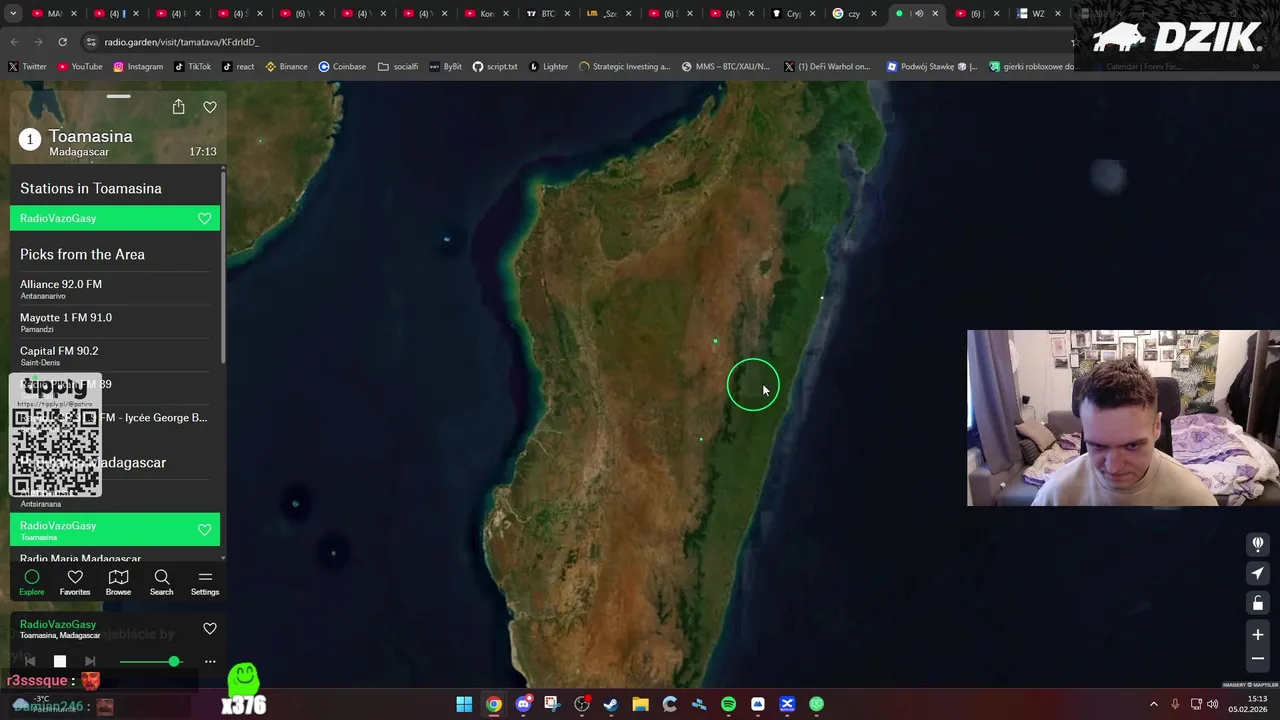Viewport: 1280px width, 720px height.
Task: Play Alliance 92.0 FM station
Action: point(115,289)
